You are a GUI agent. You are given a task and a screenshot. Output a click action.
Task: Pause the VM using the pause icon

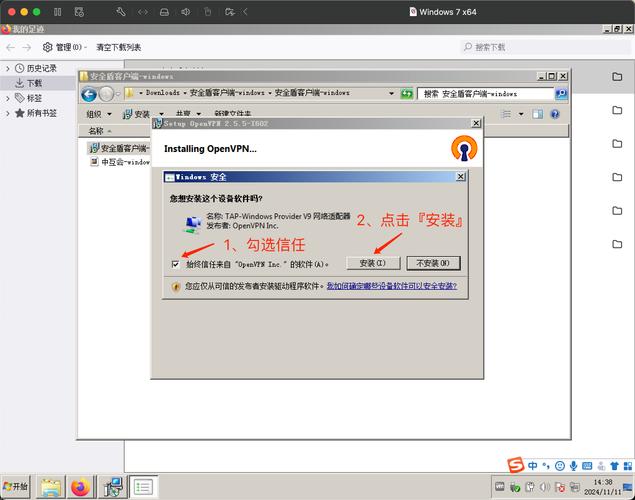click(58, 12)
